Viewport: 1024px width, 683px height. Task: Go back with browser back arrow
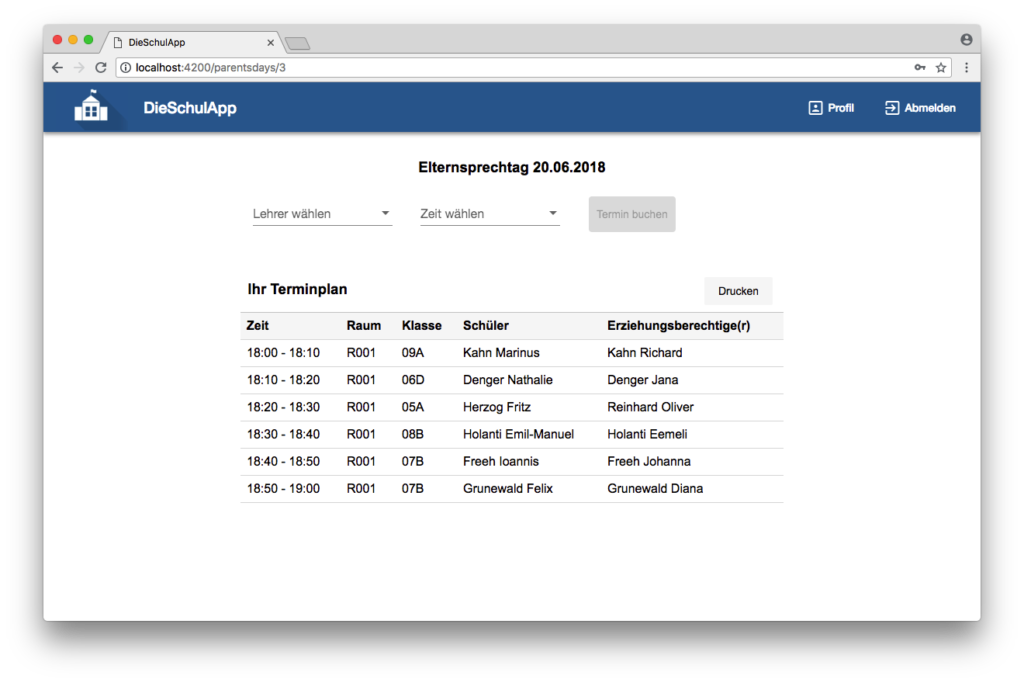tap(57, 67)
